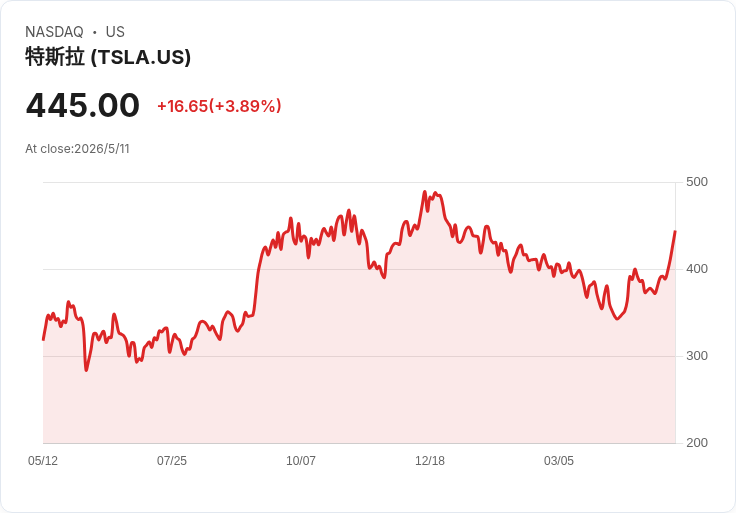This screenshot has height=513, width=736.
Task: Click the 400 price axis label
Action: (697, 269)
